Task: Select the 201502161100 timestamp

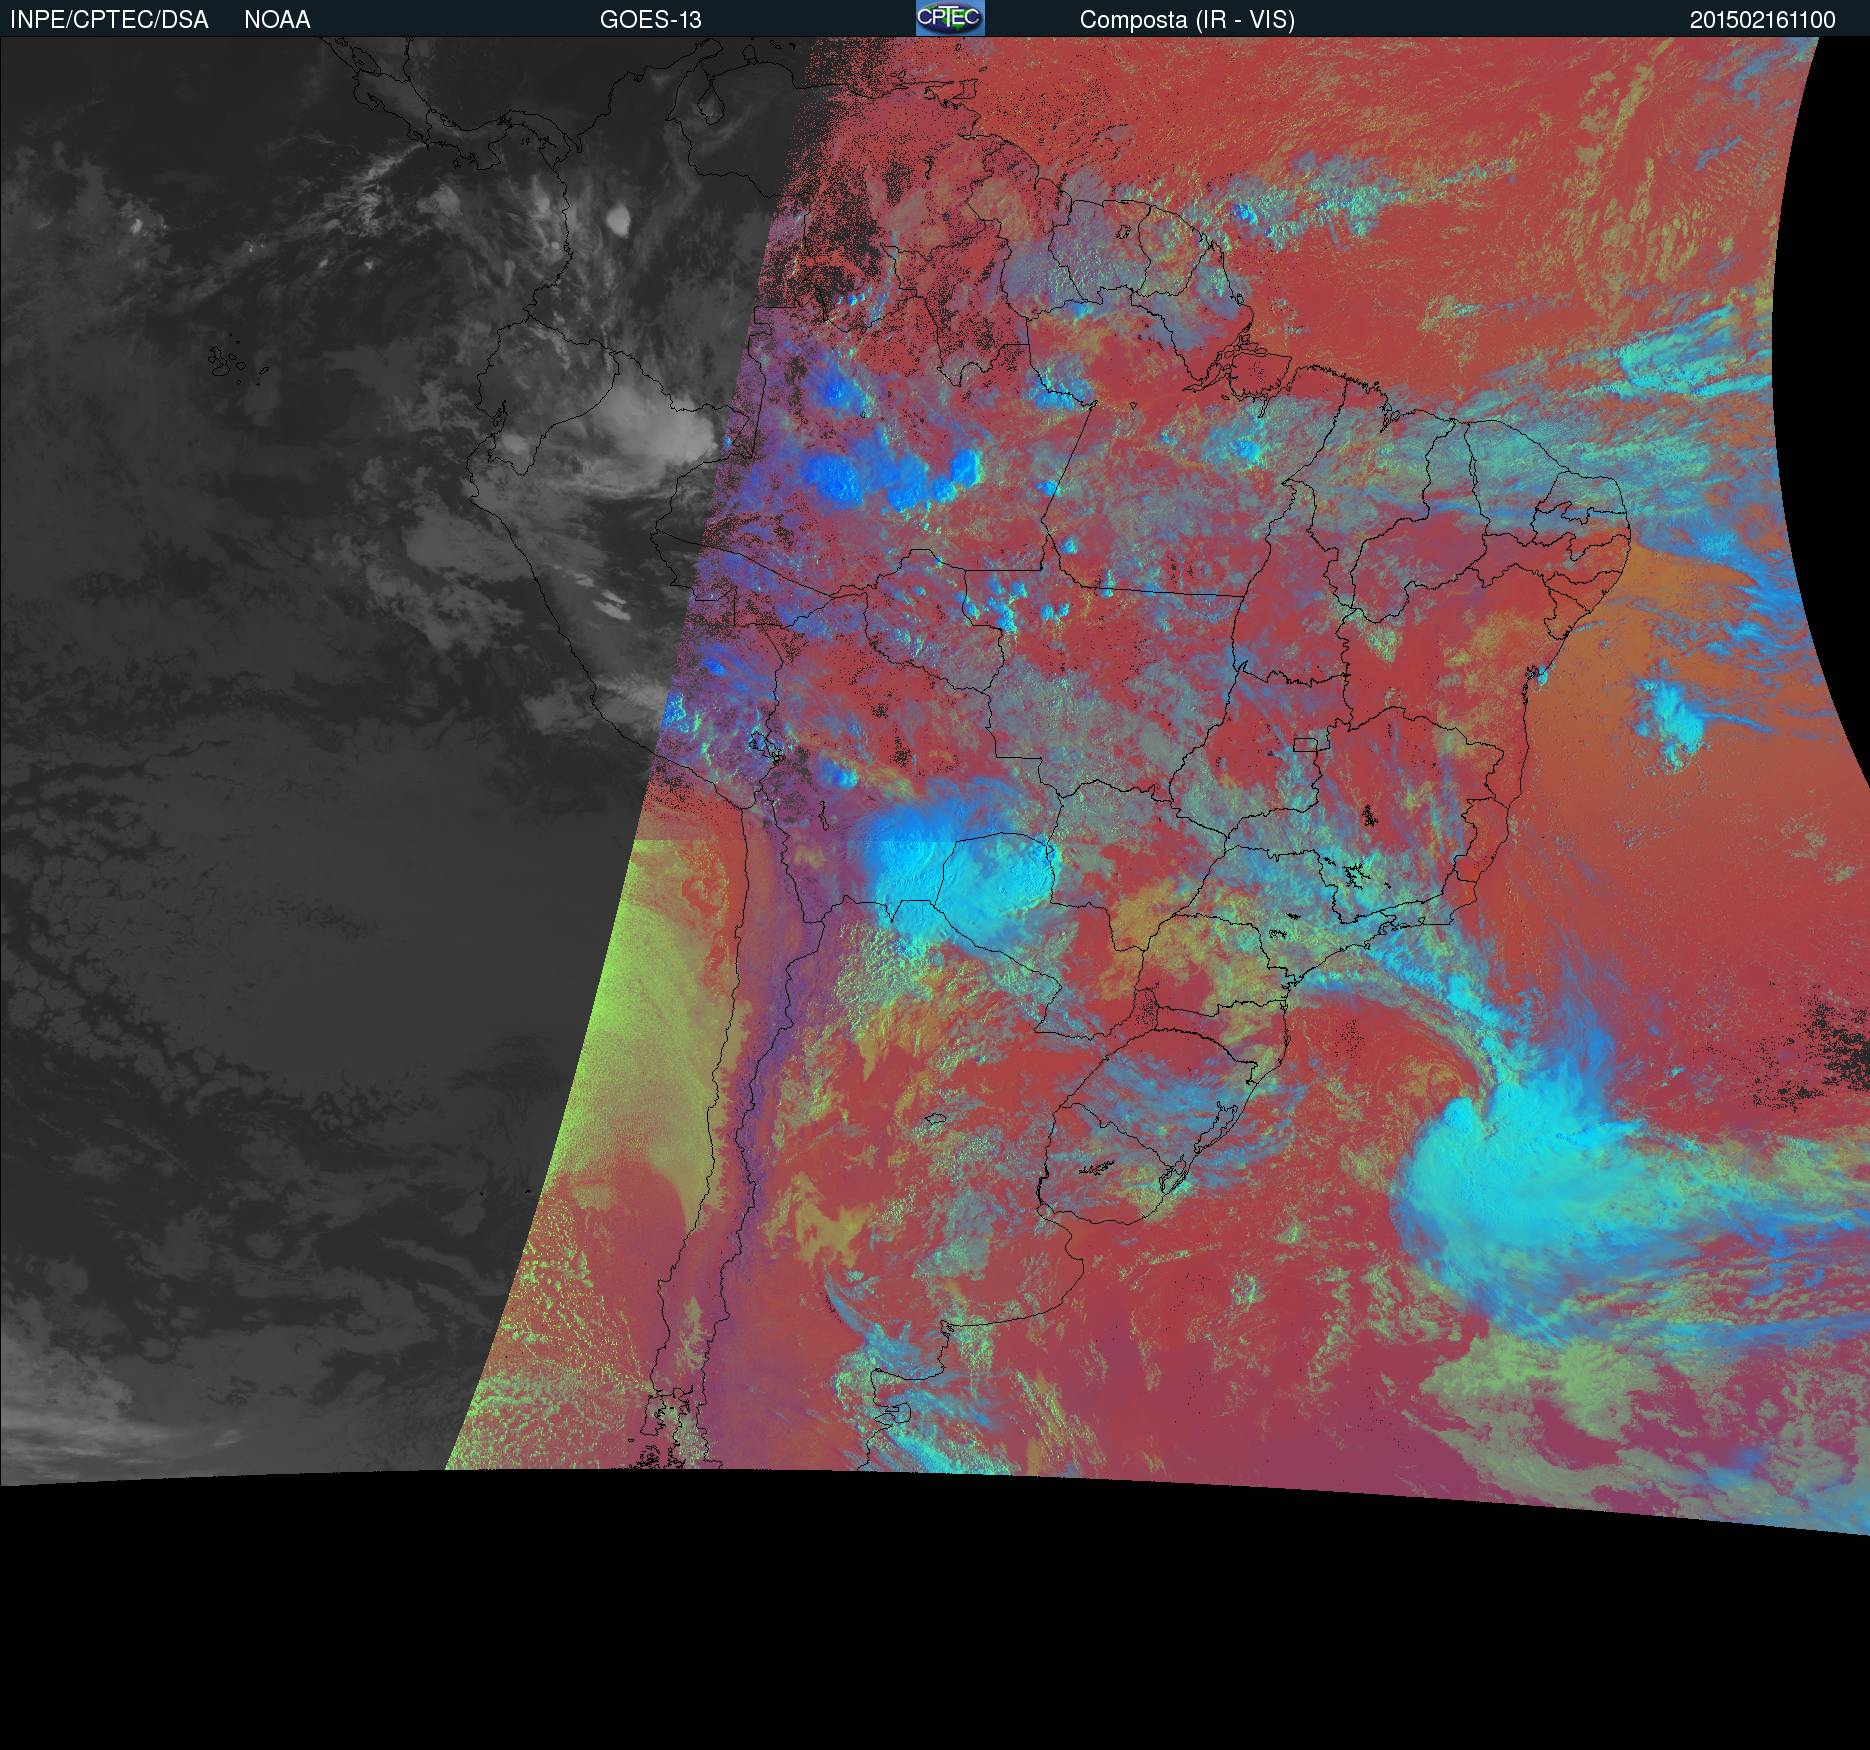Action: tap(1763, 20)
